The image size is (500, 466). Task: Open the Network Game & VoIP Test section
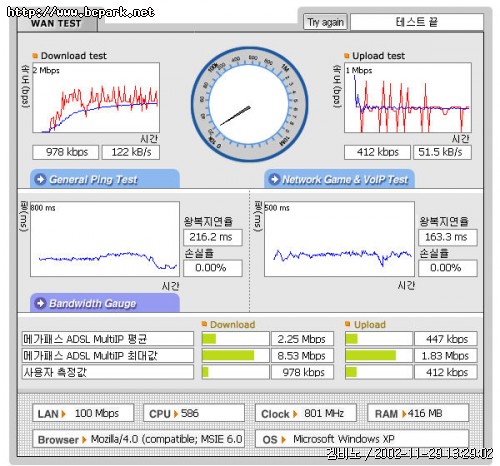click(339, 179)
